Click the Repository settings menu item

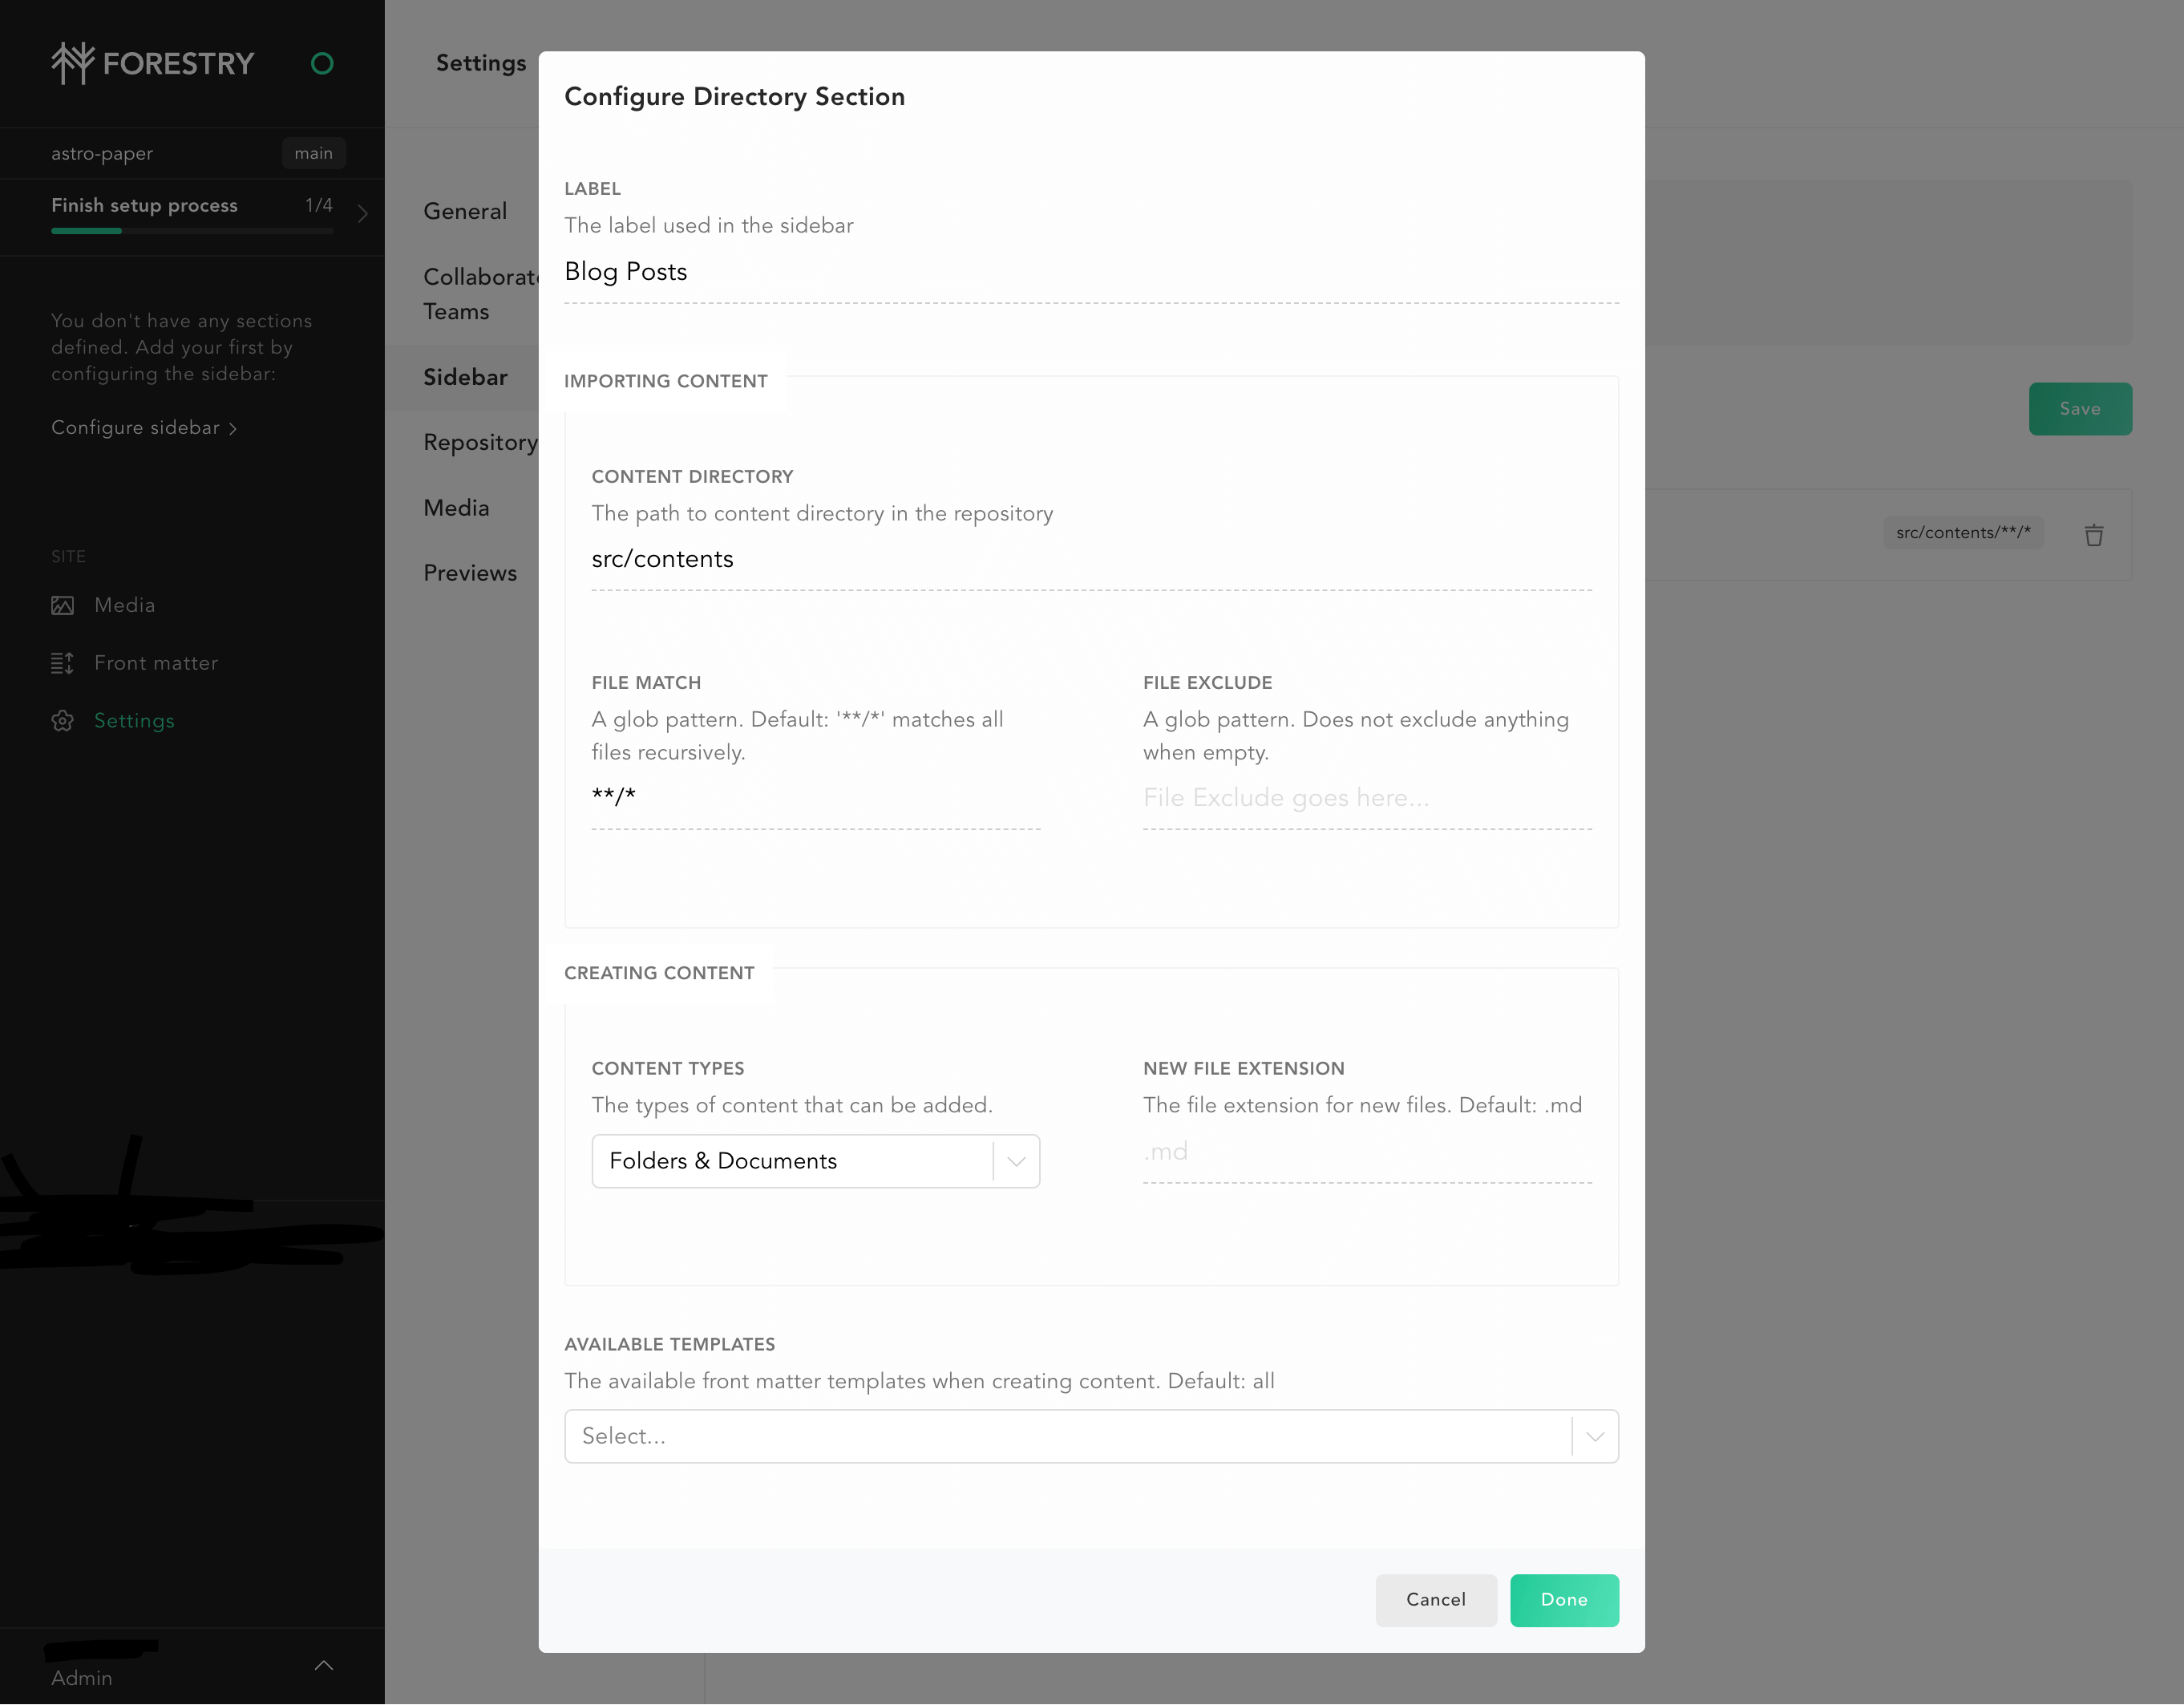pyautogui.click(x=479, y=441)
